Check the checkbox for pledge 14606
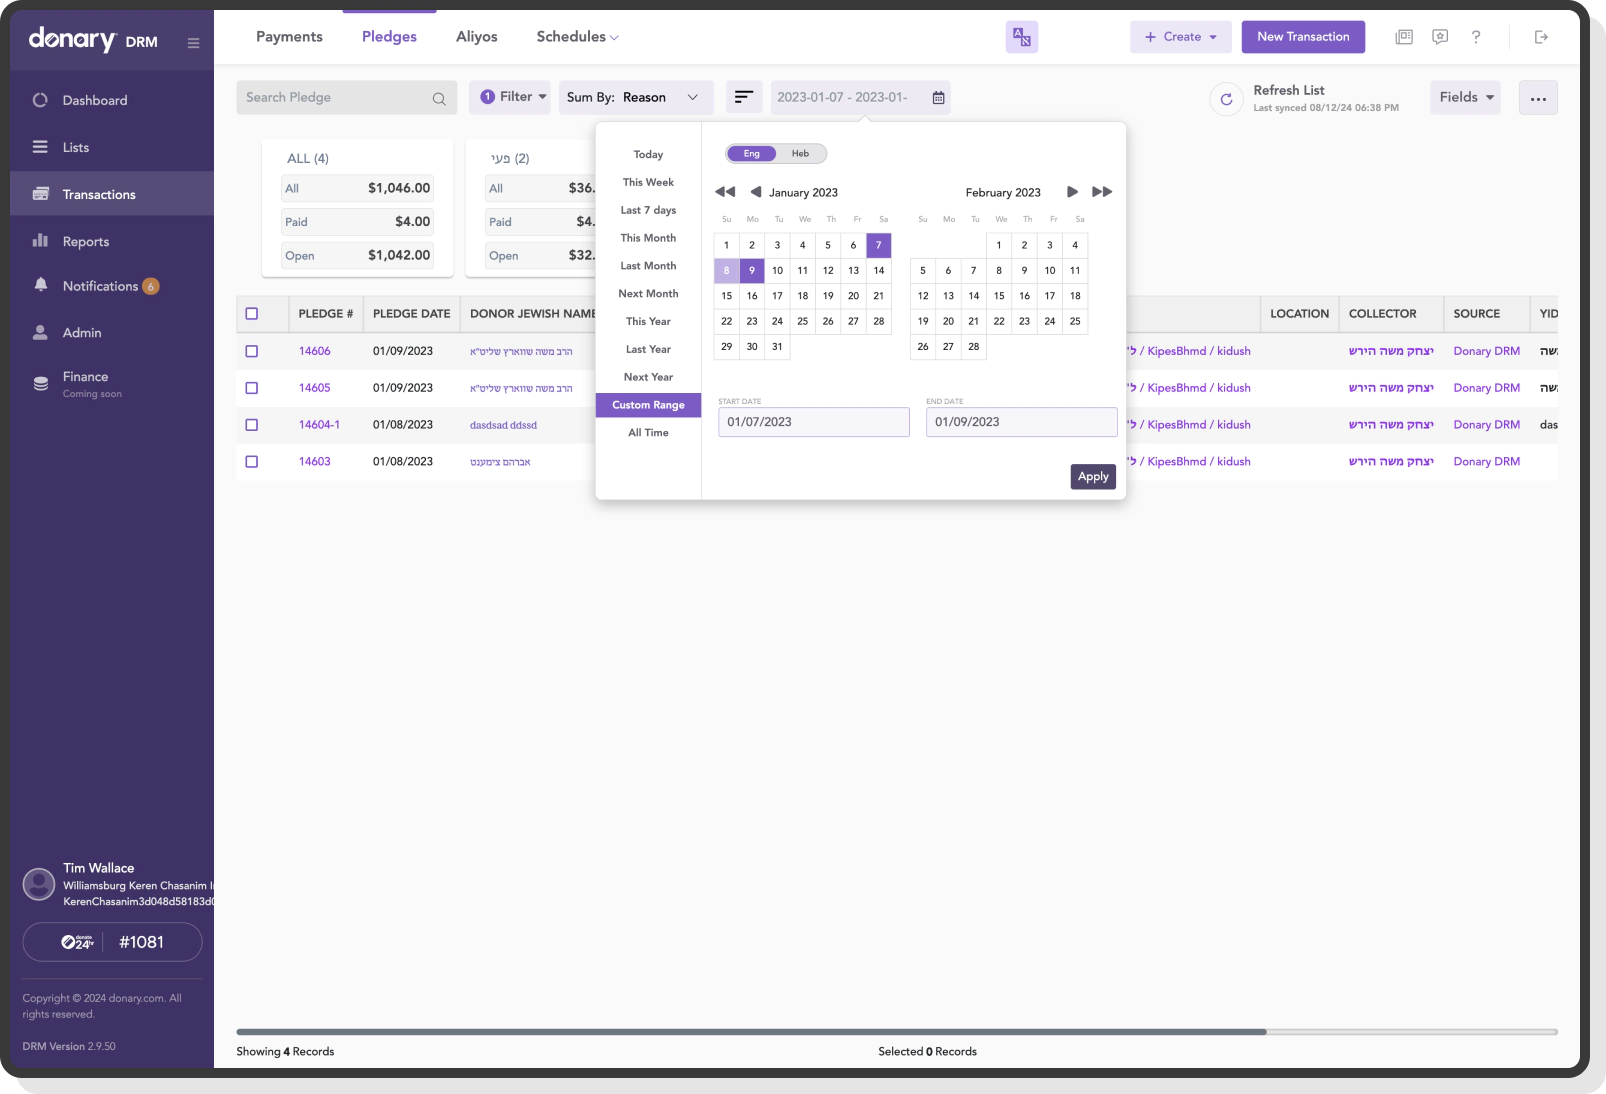Viewport: 1606px width, 1094px height. 251,350
